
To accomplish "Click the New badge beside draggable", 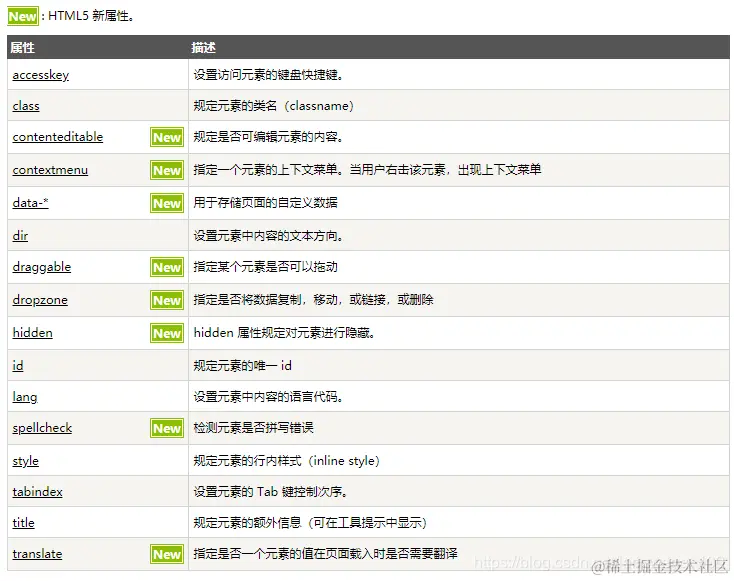I will pos(167,267).
